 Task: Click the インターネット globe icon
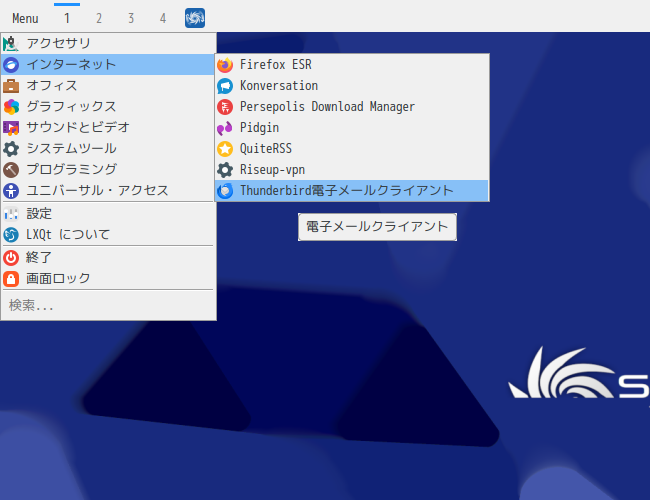pos(11,65)
